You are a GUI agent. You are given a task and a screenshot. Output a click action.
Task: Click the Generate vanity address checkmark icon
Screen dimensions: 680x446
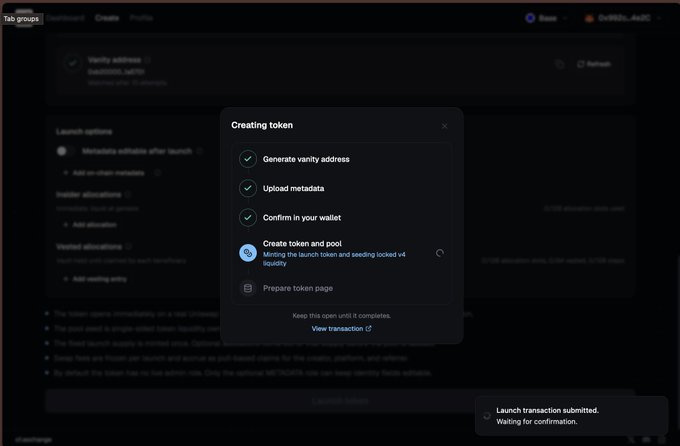point(248,159)
